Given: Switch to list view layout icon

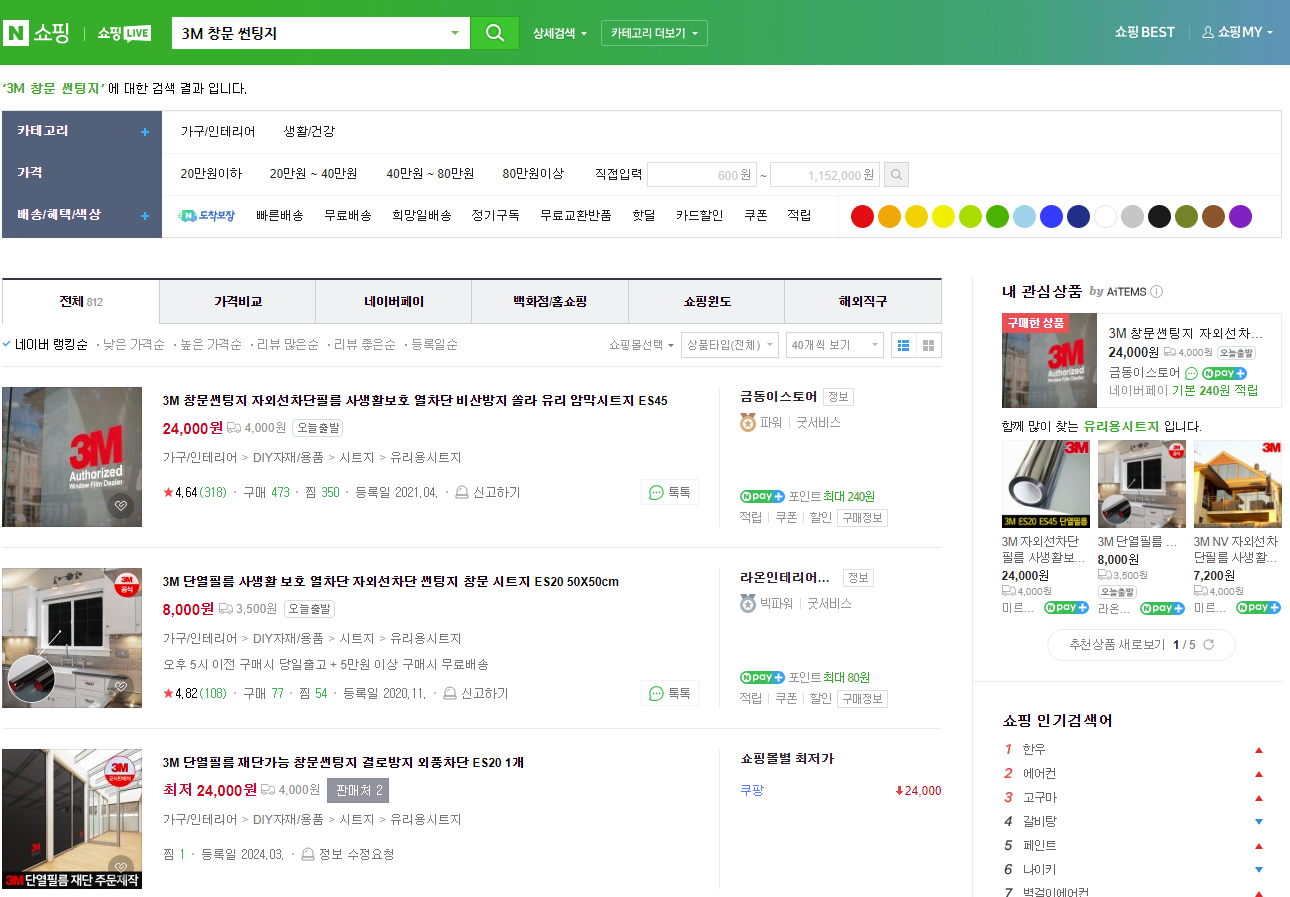Looking at the screenshot, I should tap(904, 345).
